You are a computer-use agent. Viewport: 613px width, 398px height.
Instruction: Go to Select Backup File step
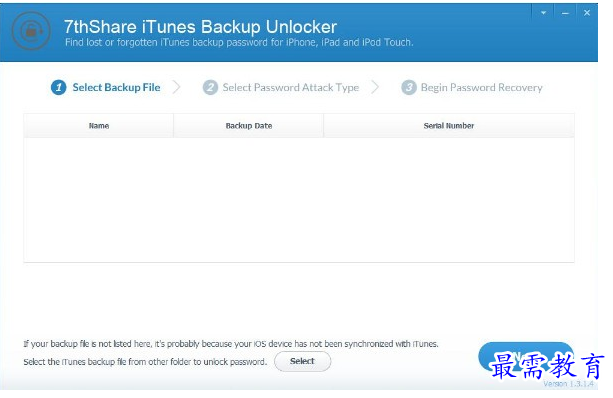click(117, 87)
